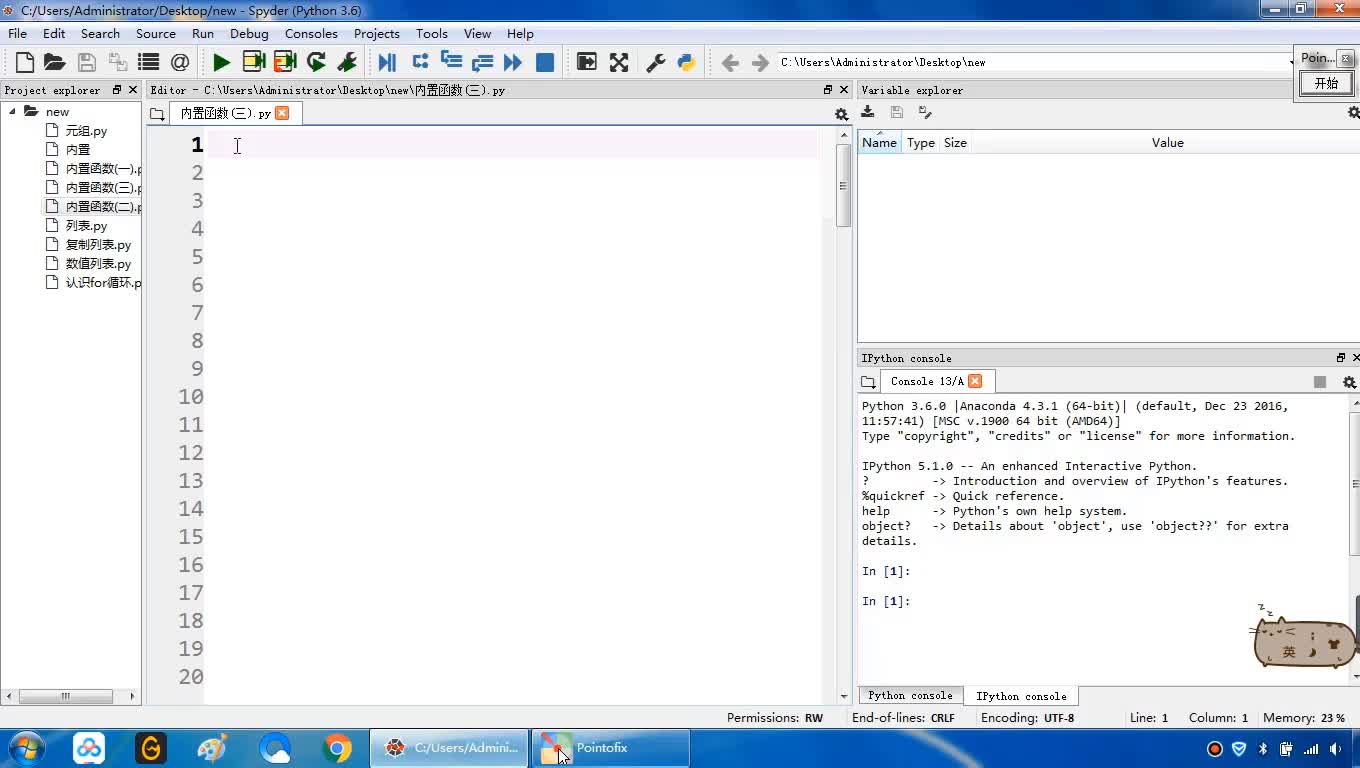The image size is (1360, 768).
Task: Open the IPython console options gear
Action: pyautogui.click(x=1349, y=382)
